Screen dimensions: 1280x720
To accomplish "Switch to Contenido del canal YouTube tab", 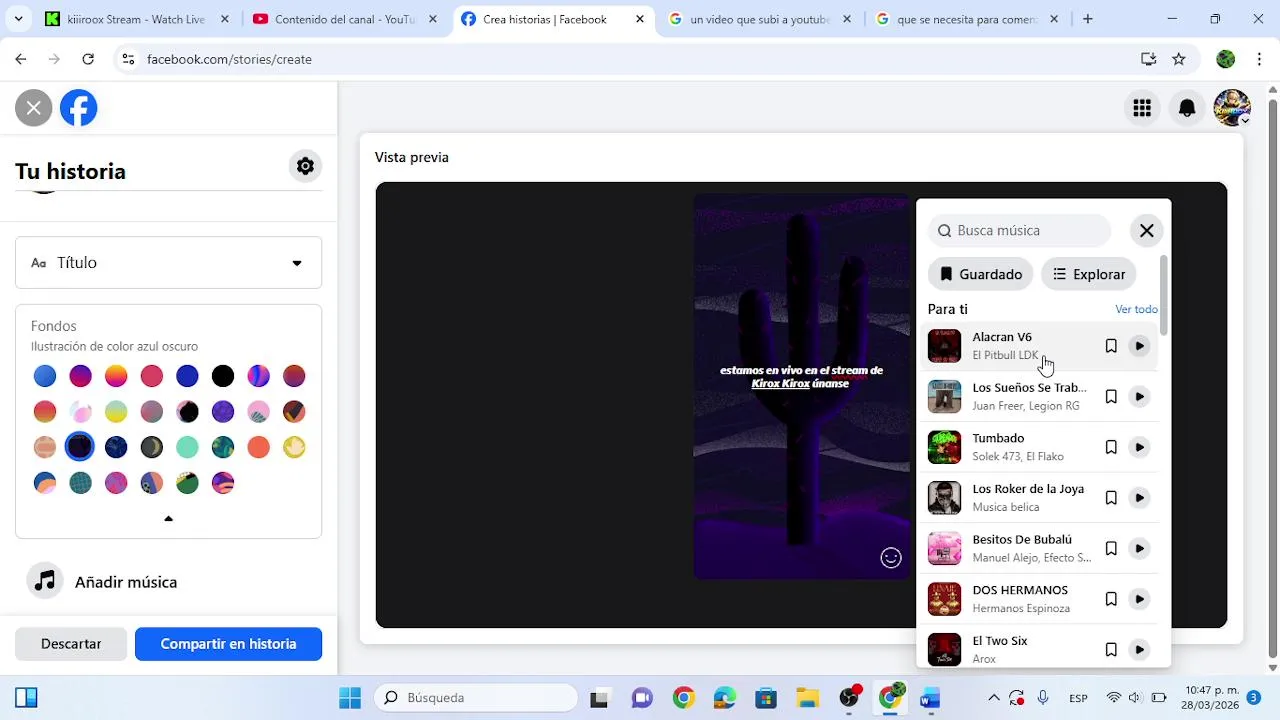I will (343, 19).
